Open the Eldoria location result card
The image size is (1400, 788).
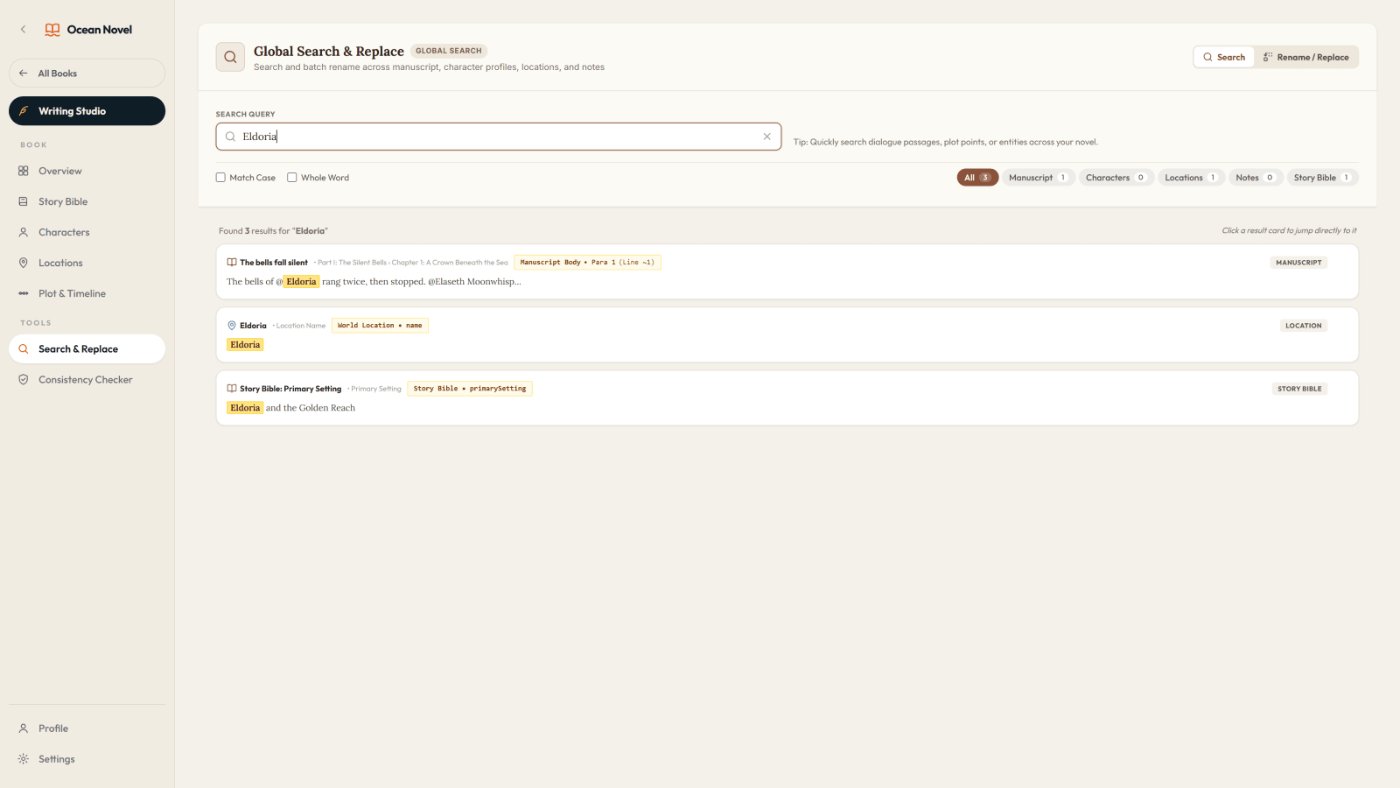(787, 335)
